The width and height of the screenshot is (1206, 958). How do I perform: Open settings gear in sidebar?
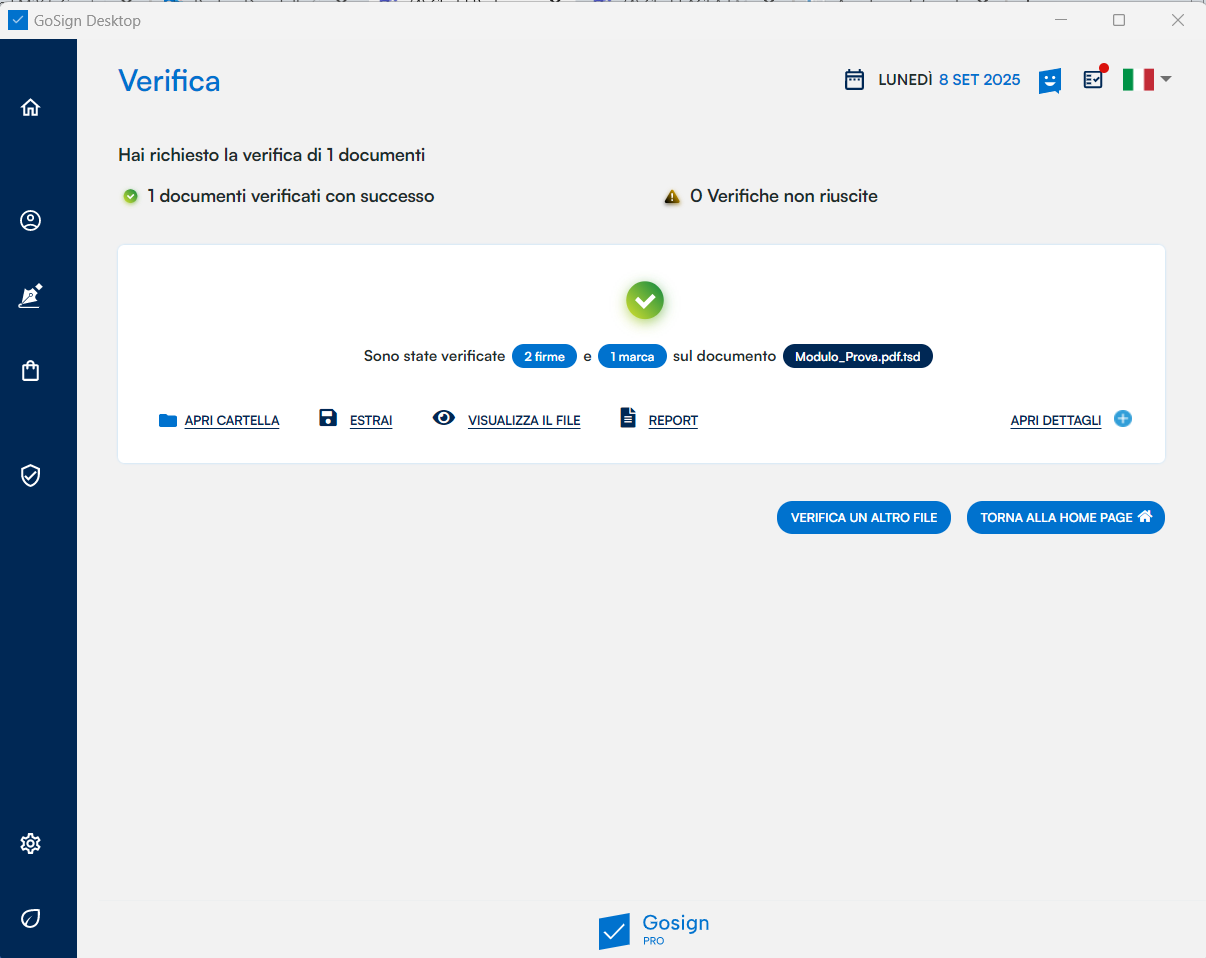[x=30, y=843]
